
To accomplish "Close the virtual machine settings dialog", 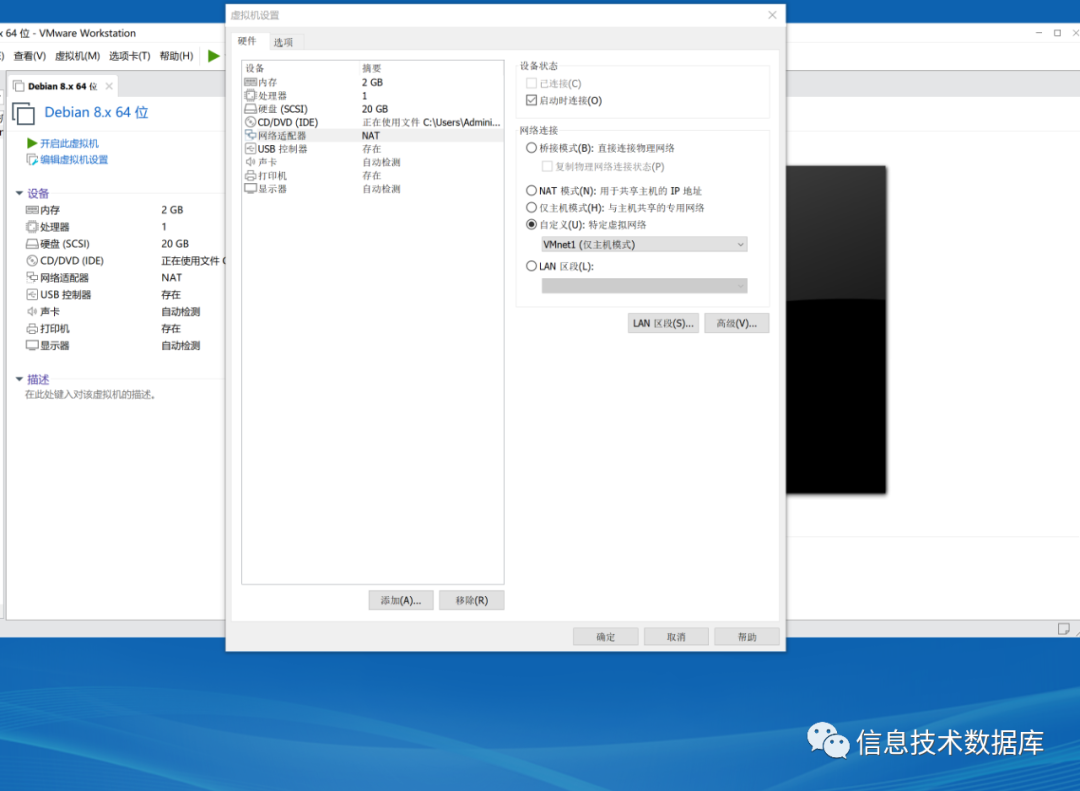I will 772,15.
